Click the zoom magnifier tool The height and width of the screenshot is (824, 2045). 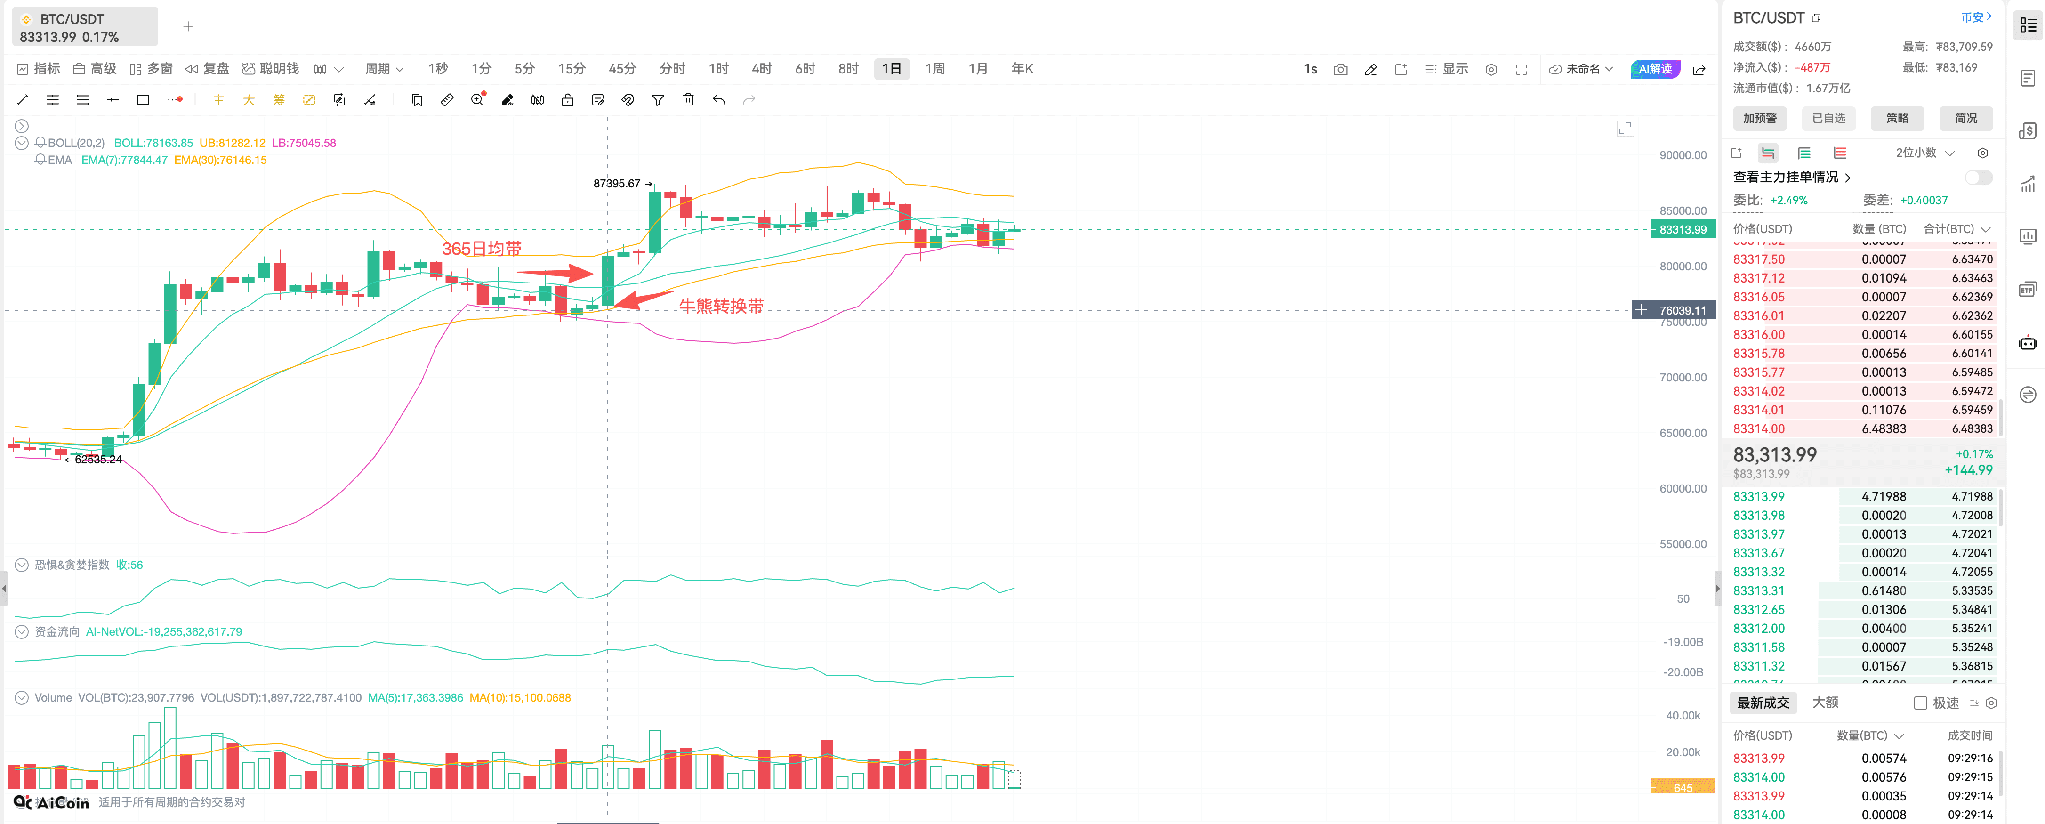pos(478,100)
